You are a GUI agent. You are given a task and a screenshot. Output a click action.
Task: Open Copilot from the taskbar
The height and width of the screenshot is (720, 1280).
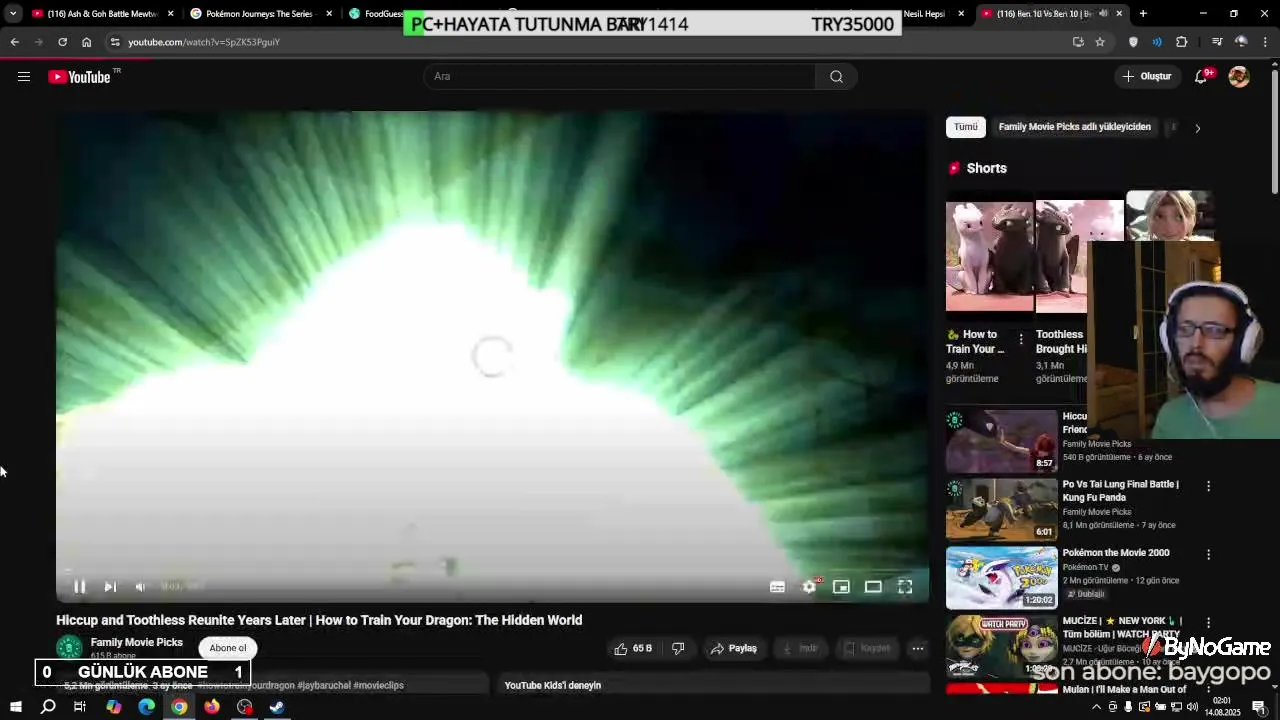(x=113, y=707)
